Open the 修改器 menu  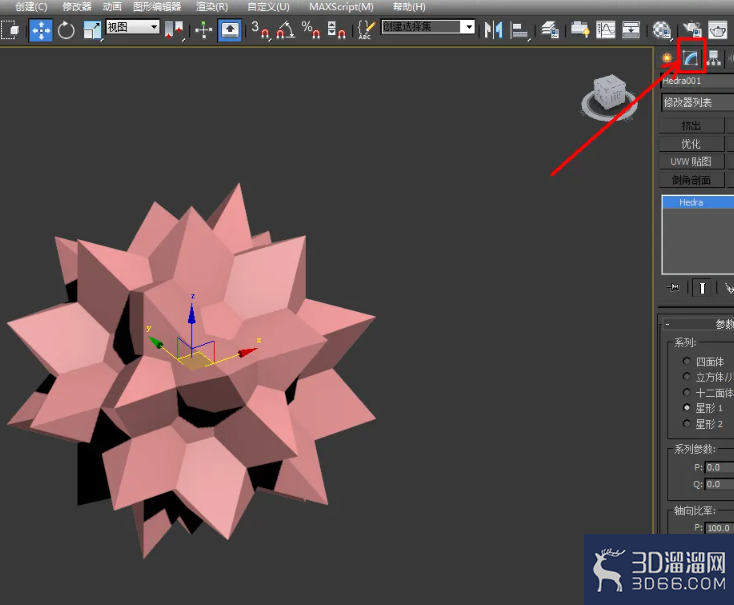click(77, 7)
